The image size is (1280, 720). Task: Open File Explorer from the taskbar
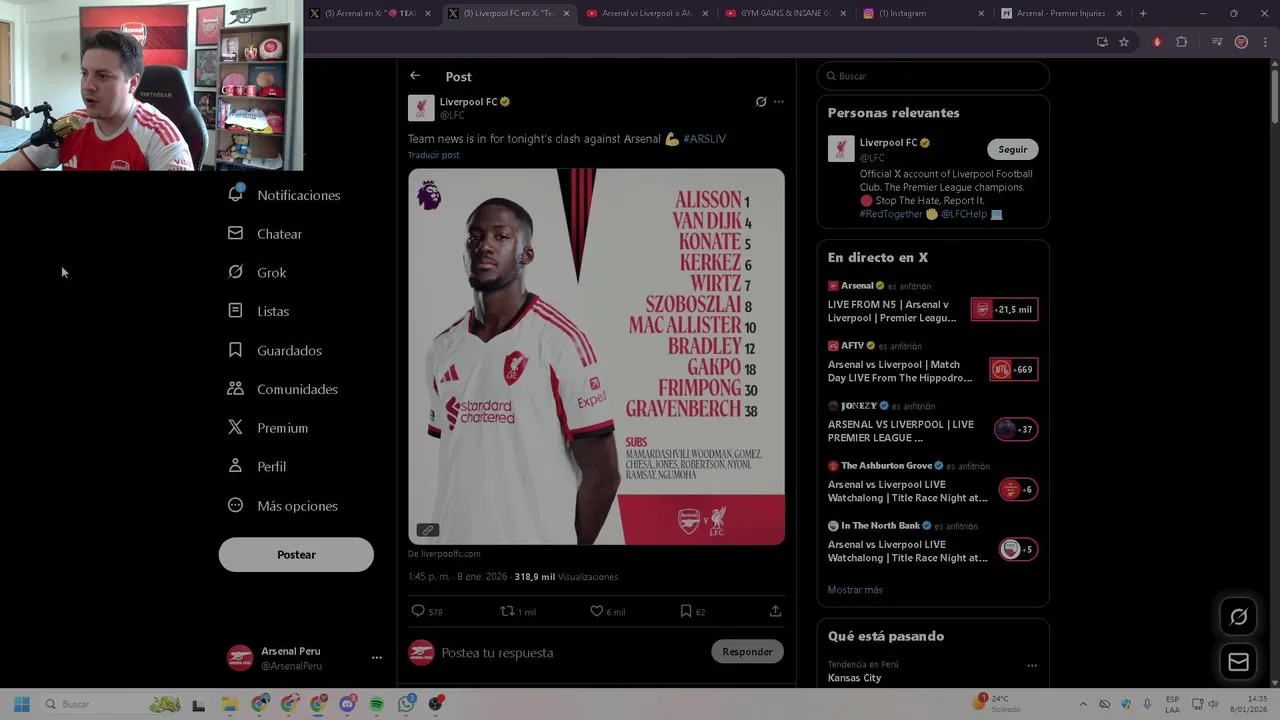pyautogui.click(x=229, y=704)
